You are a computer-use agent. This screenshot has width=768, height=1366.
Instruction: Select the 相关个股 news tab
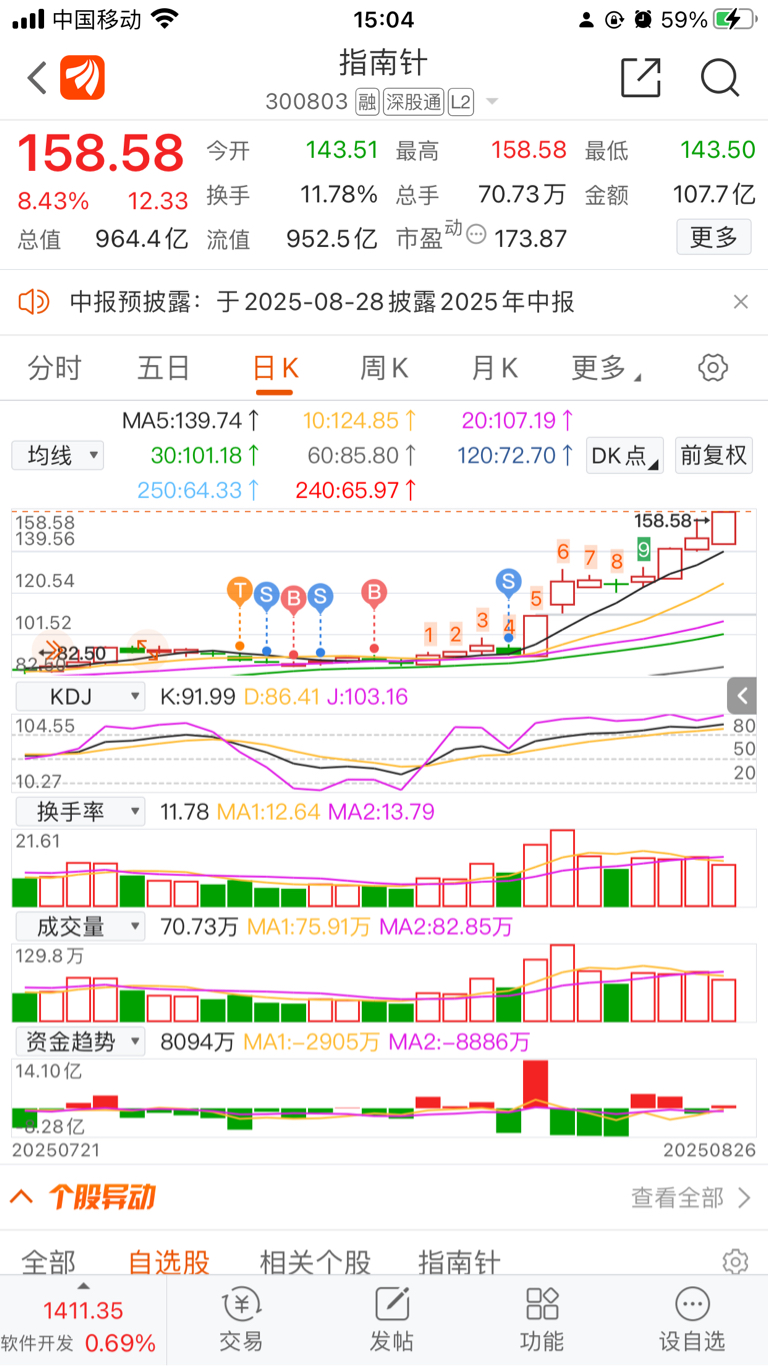tap(315, 1262)
